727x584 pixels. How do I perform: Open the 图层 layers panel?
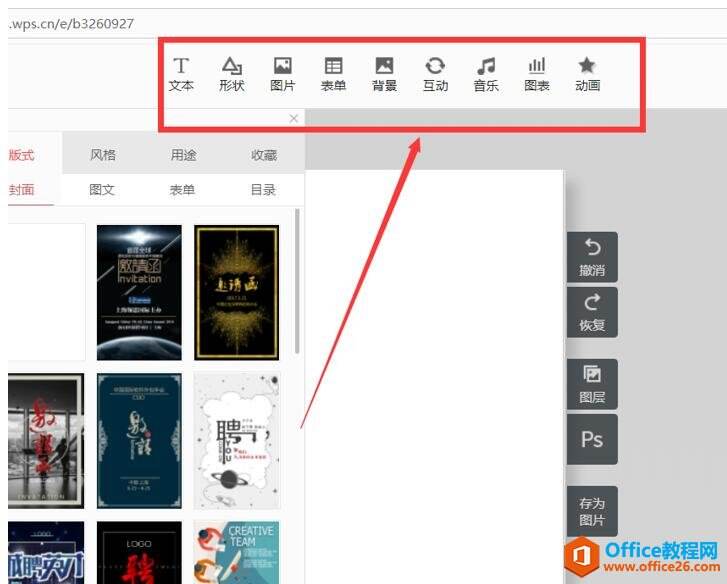[592, 384]
